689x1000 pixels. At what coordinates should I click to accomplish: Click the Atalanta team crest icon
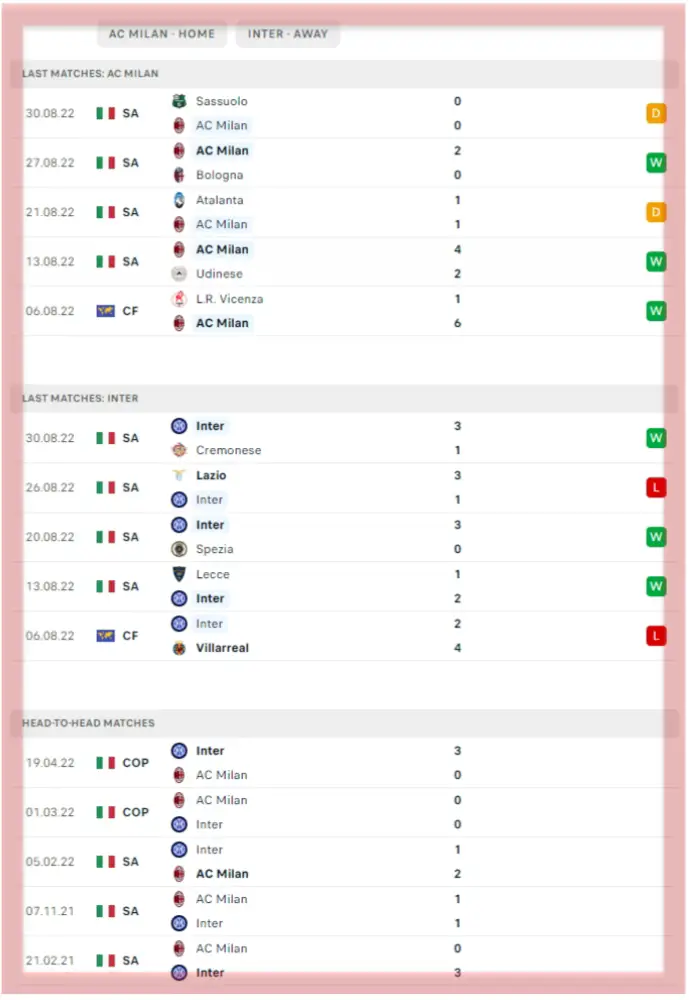(179, 200)
